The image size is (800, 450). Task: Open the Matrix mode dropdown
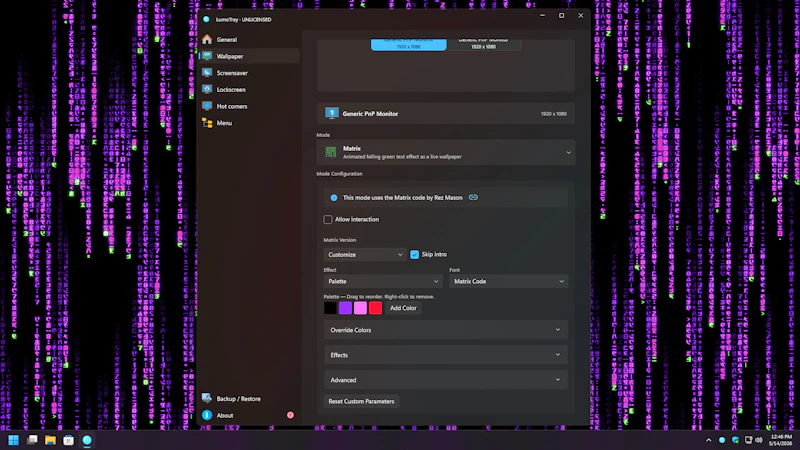[x=446, y=152]
